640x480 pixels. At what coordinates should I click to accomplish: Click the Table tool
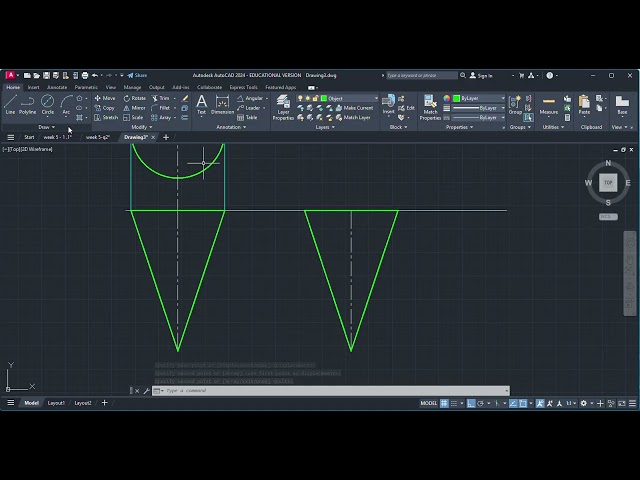pyautogui.click(x=247, y=118)
